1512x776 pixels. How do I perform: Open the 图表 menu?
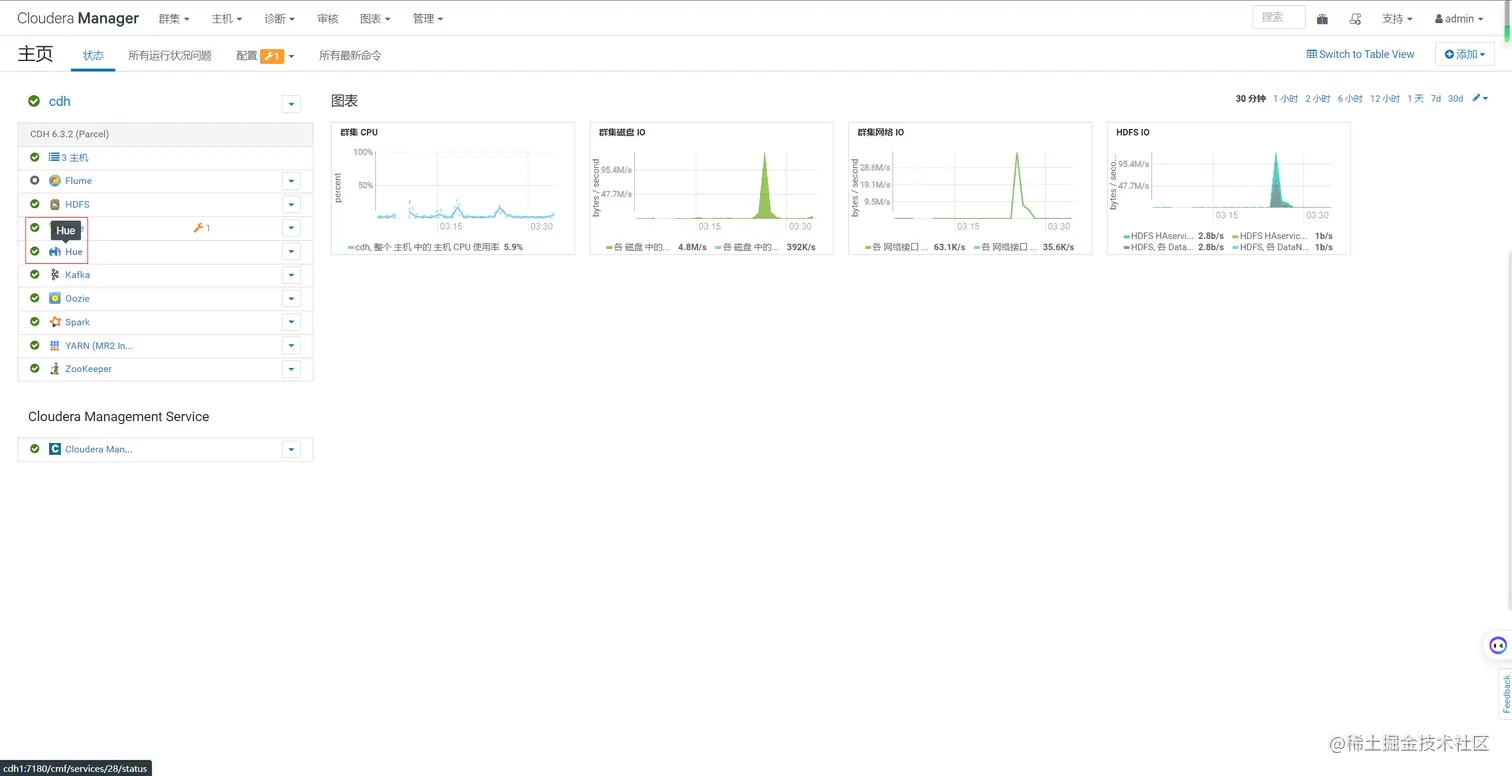375,19
